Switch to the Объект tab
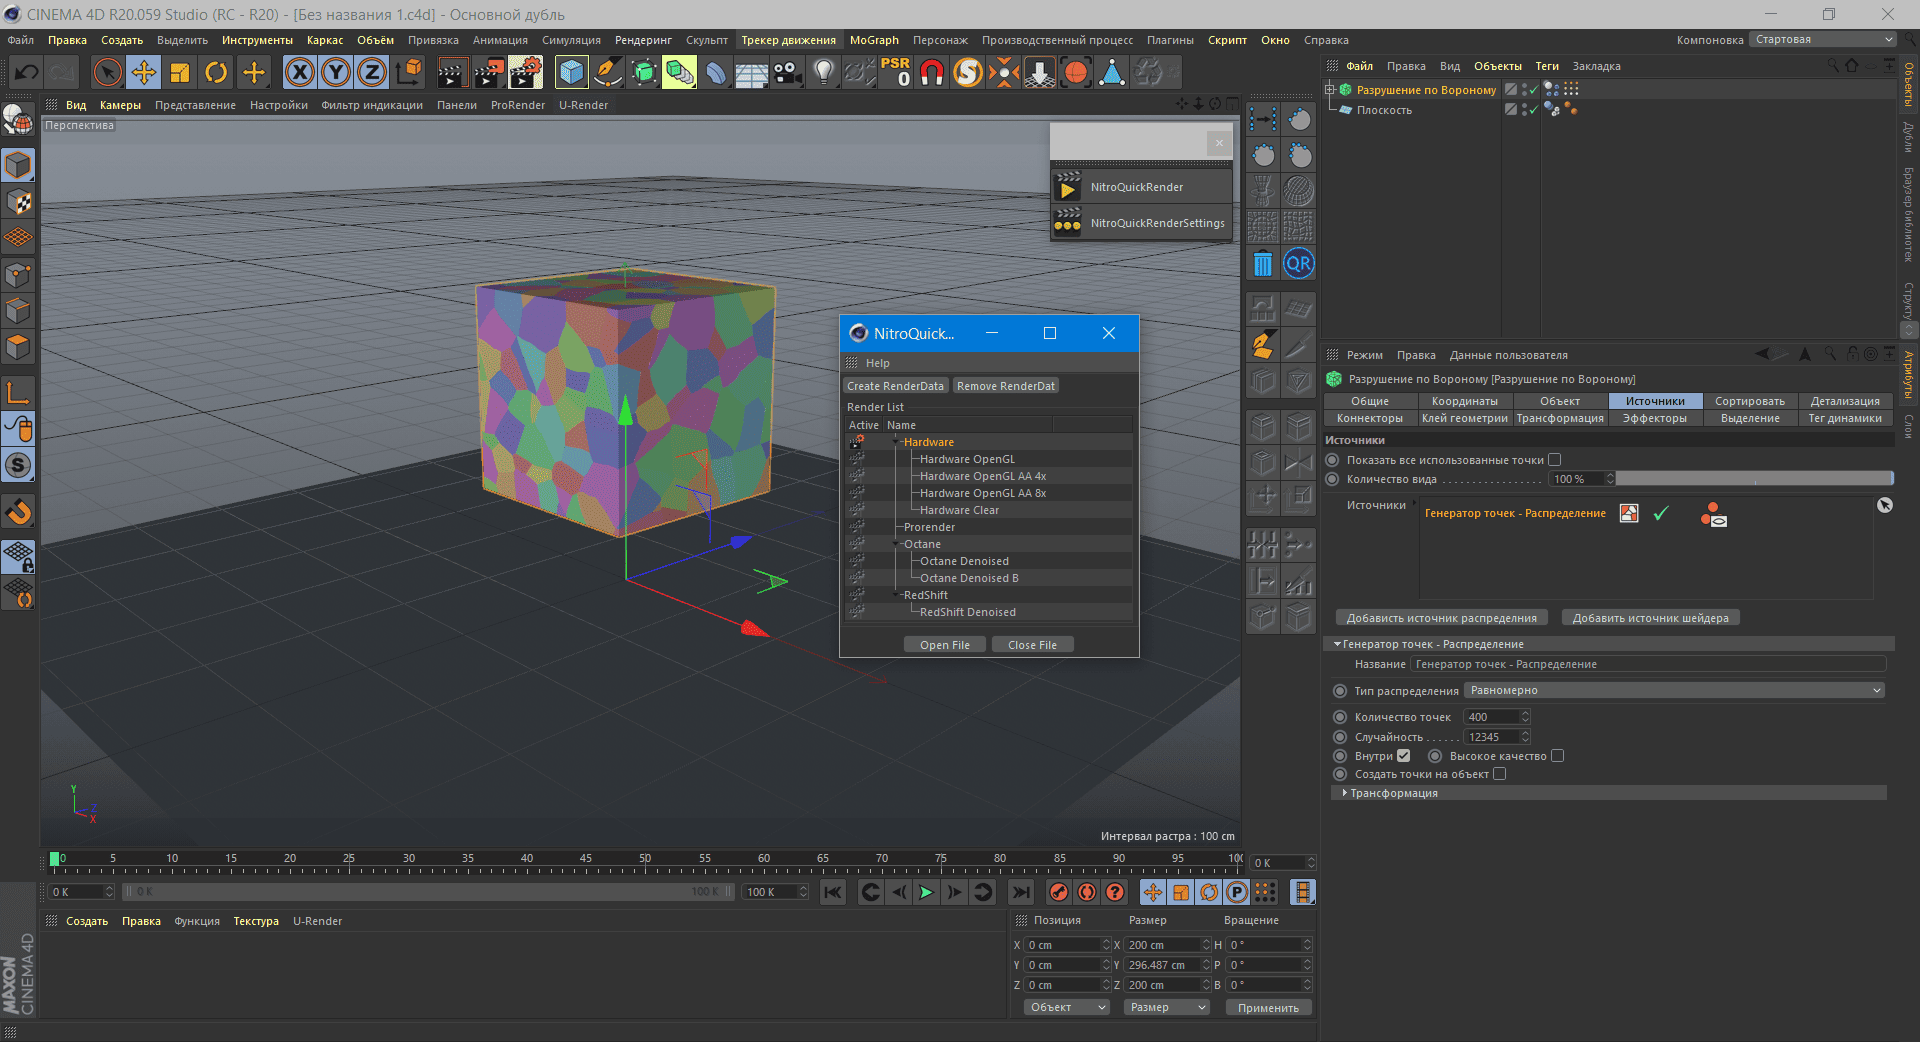1920x1042 pixels. (x=1559, y=401)
